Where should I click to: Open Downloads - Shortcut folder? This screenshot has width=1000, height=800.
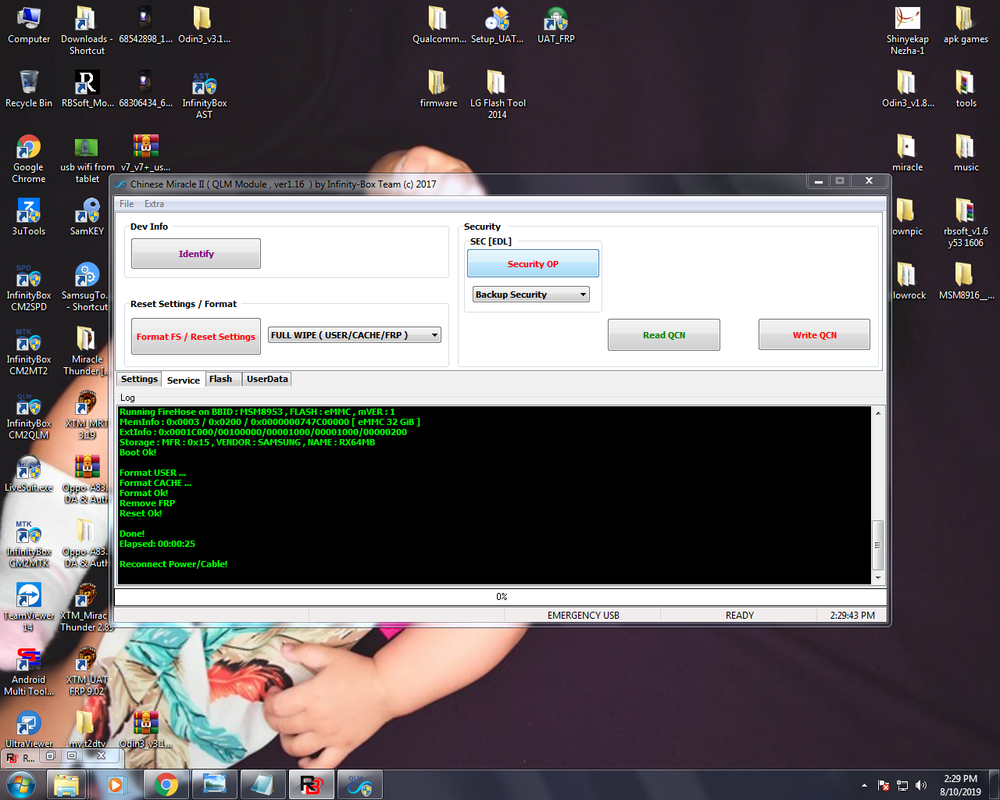pos(87,31)
